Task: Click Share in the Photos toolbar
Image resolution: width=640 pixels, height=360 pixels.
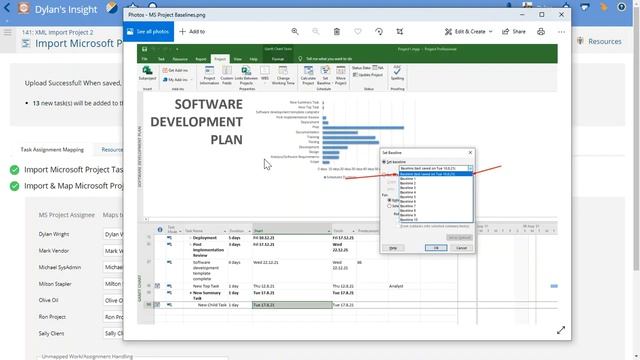Action: [514, 31]
